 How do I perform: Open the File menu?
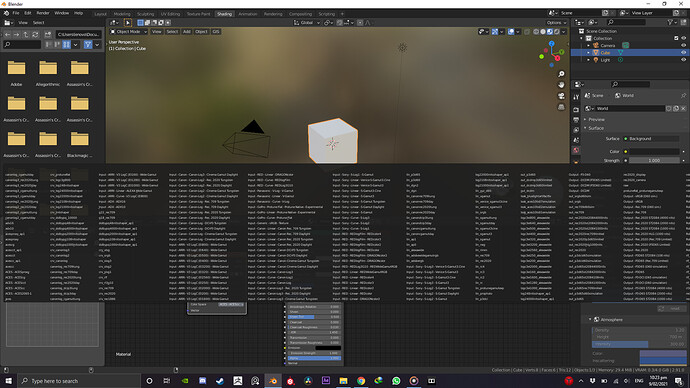coord(16,13)
